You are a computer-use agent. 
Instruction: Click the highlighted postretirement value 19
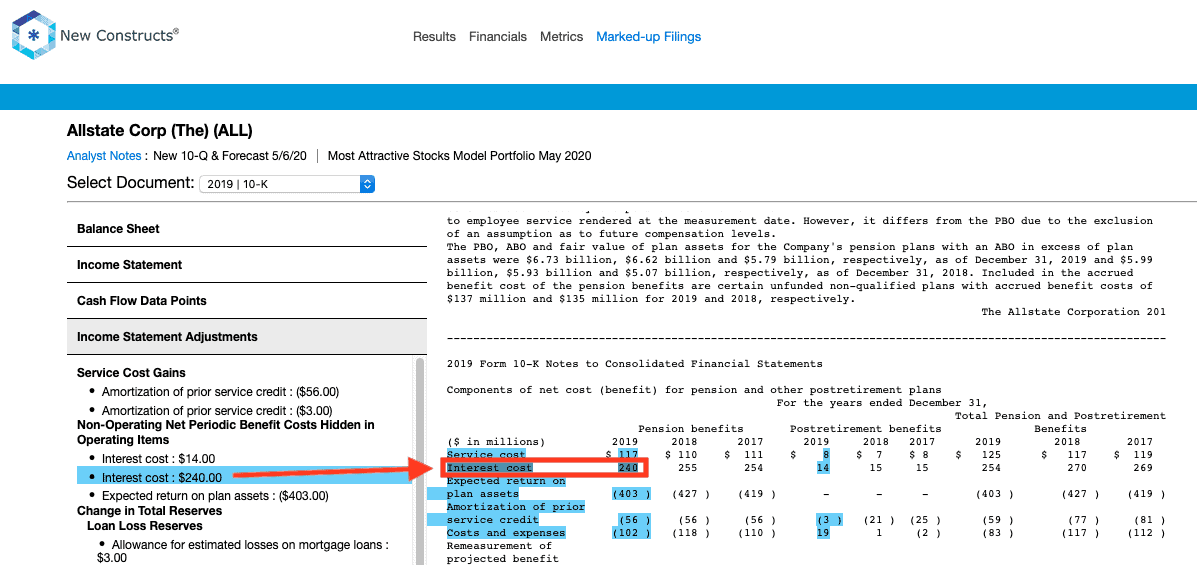[x=823, y=533]
